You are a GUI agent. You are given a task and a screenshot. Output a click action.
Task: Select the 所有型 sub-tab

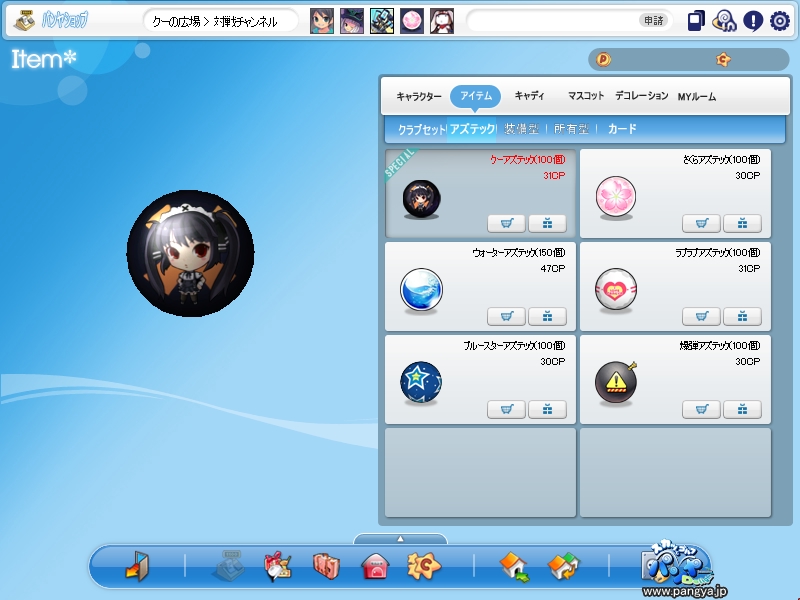[x=571, y=129]
